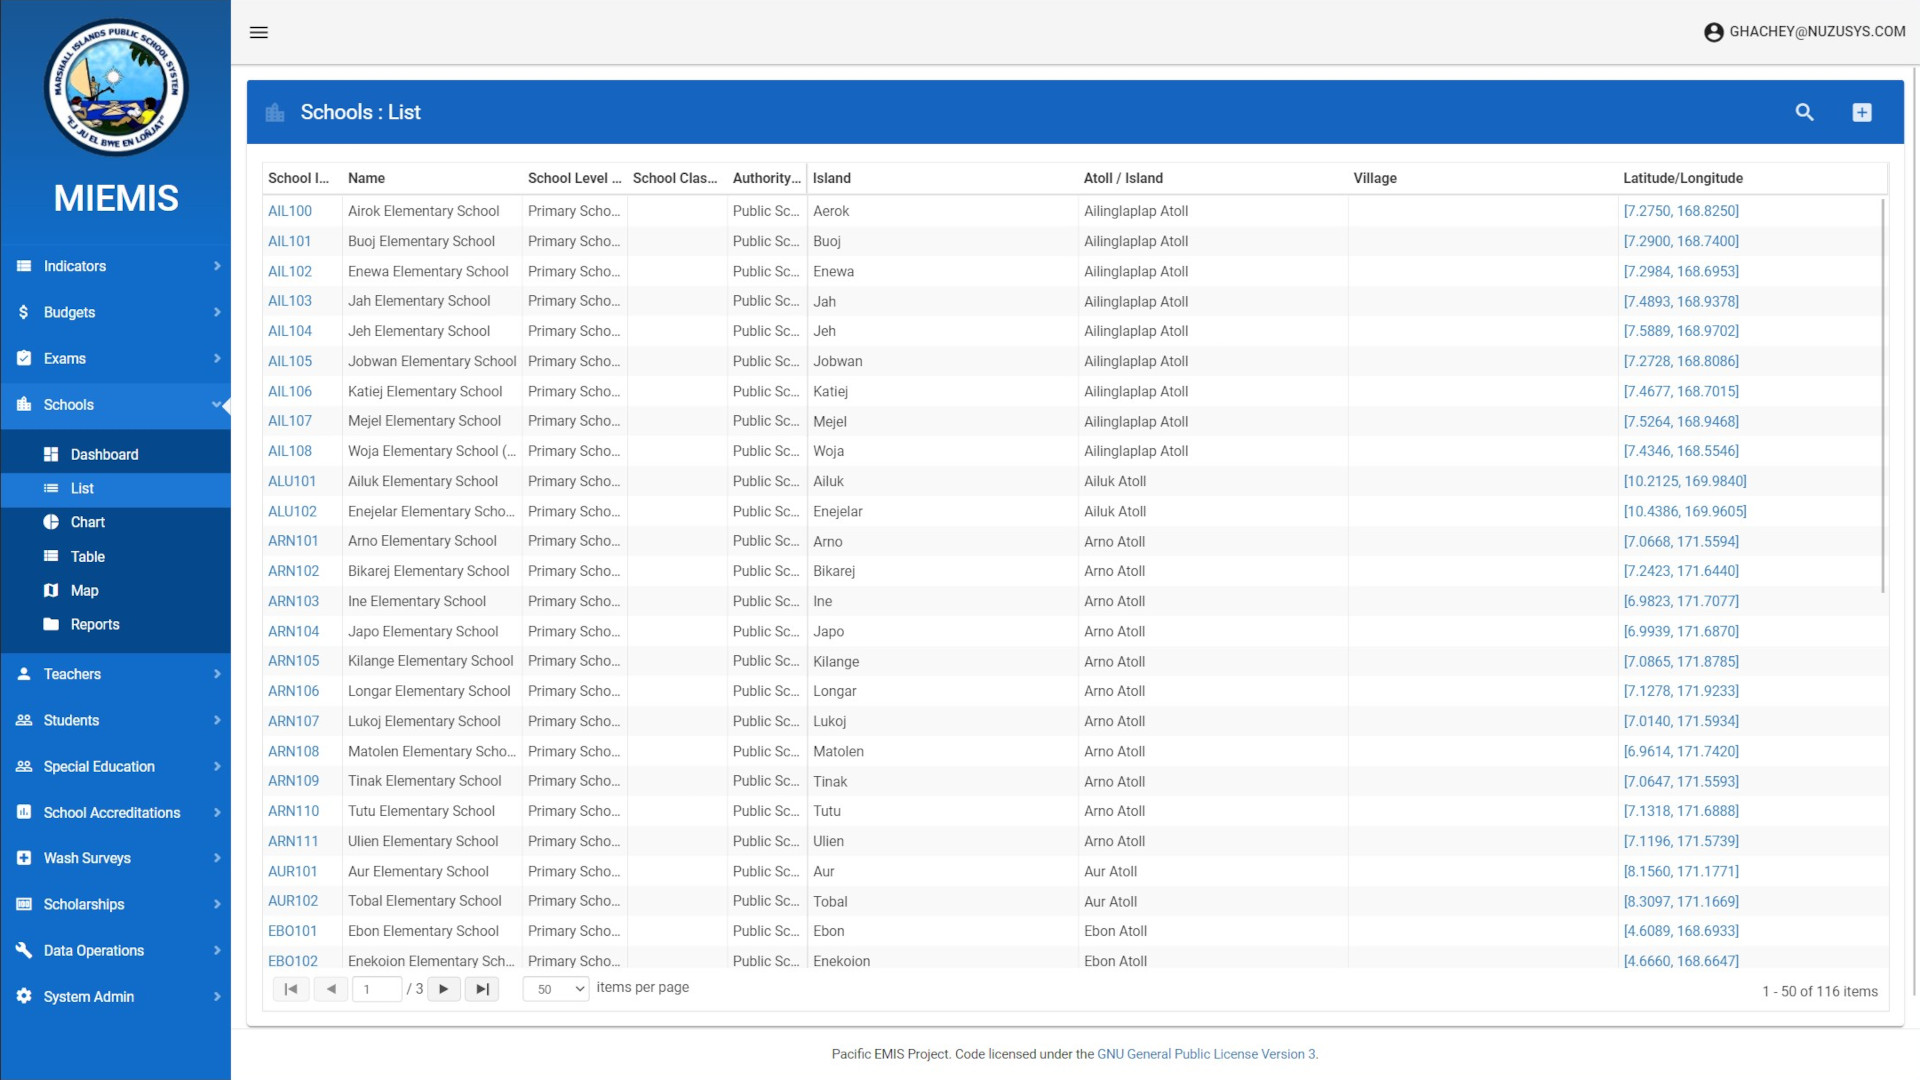Go to first page of results
Viewport: 1920px width, 1080px height.
click(291, 989)
